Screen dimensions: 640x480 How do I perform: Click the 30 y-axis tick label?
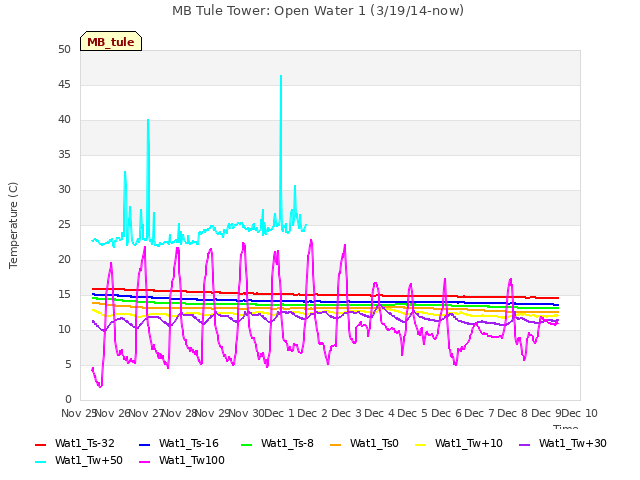(64, 190)
